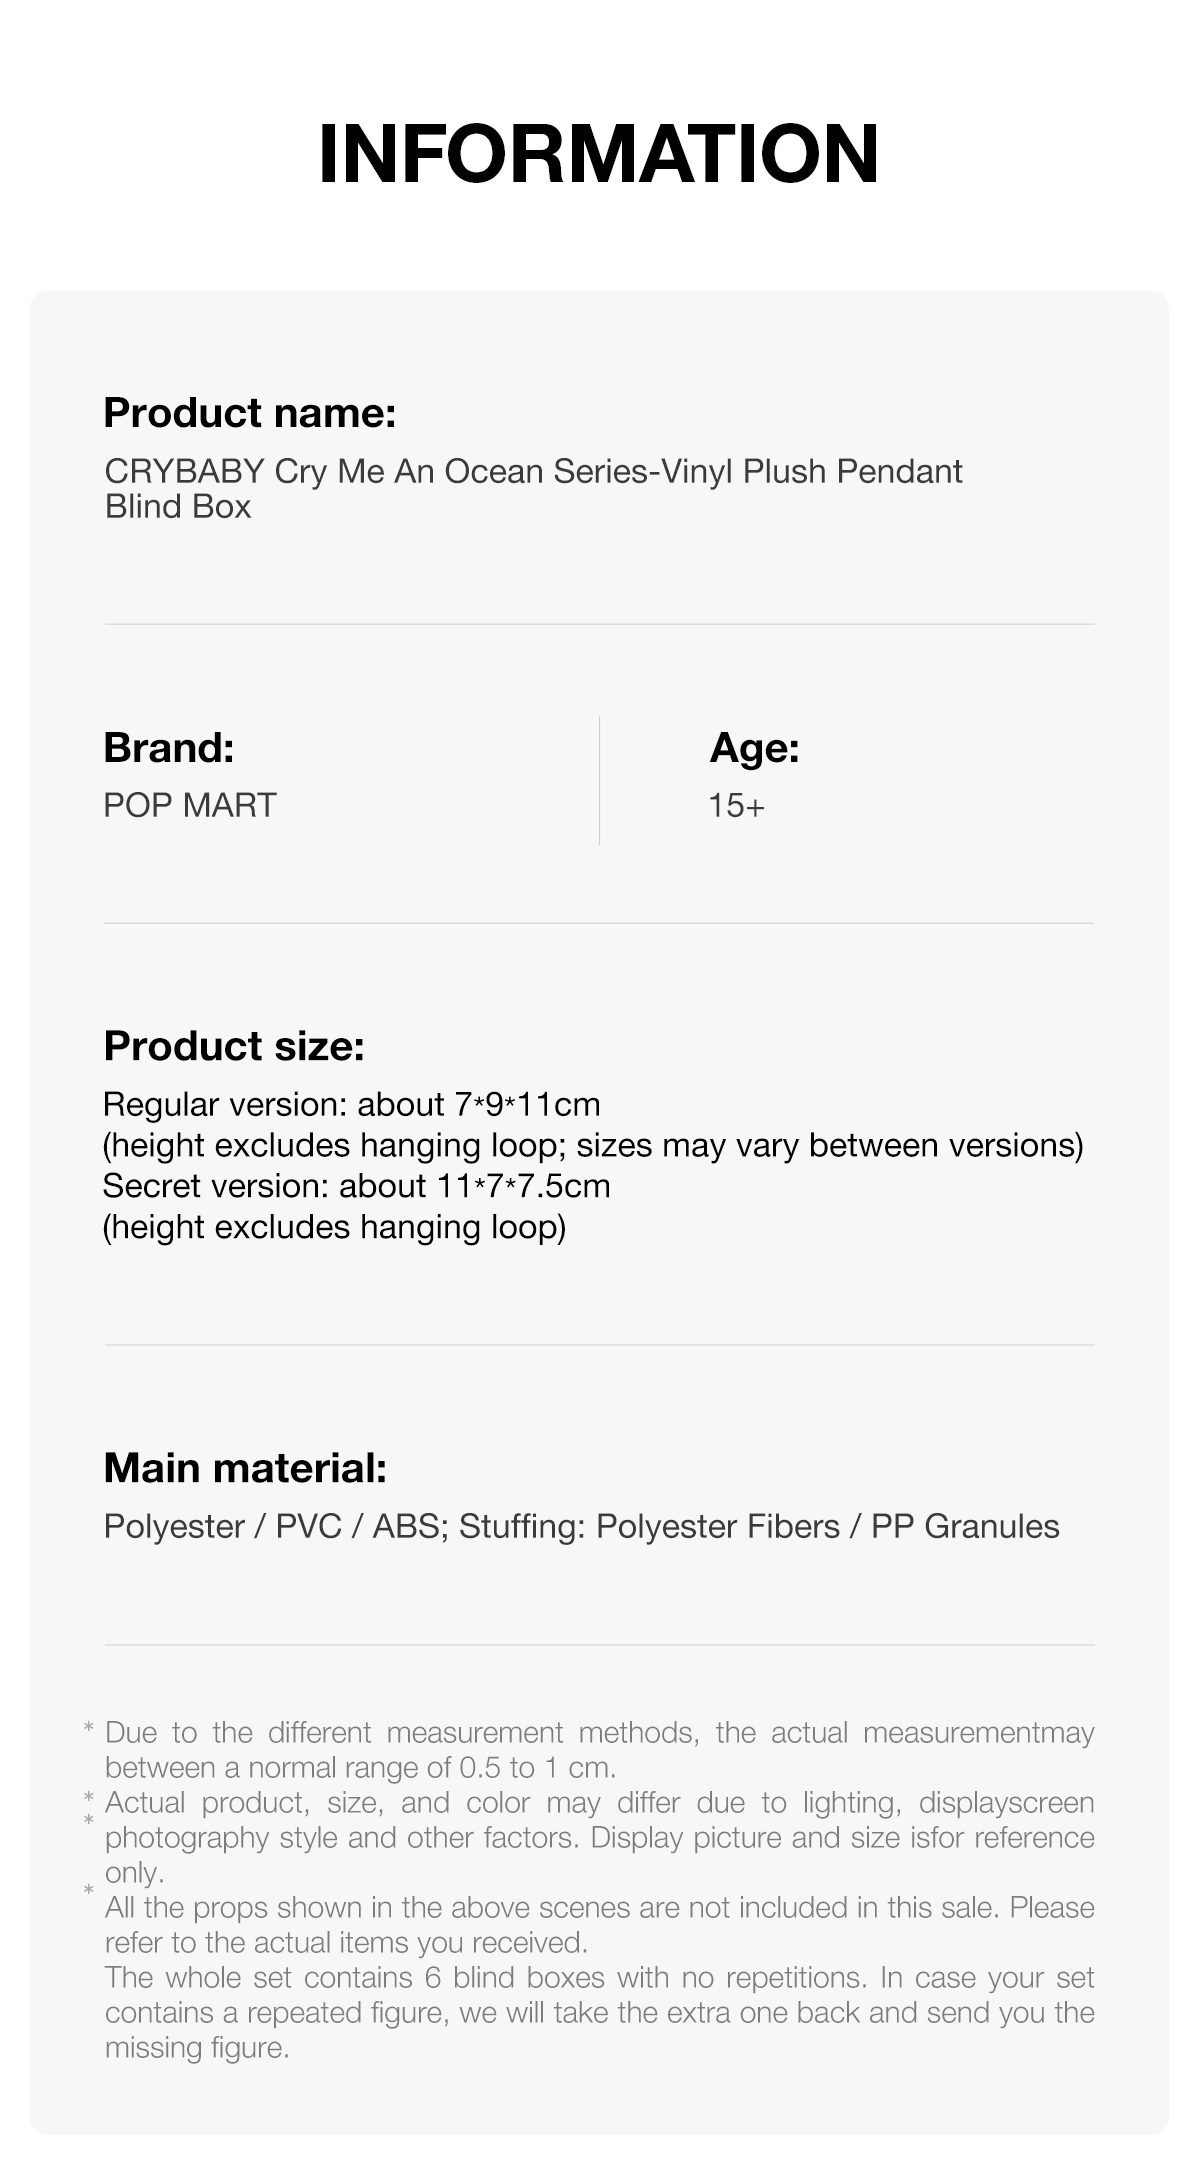This screenshot has width=1200, height=2167.
Task: Click the Brand label
Action: [x=169, y=748]
